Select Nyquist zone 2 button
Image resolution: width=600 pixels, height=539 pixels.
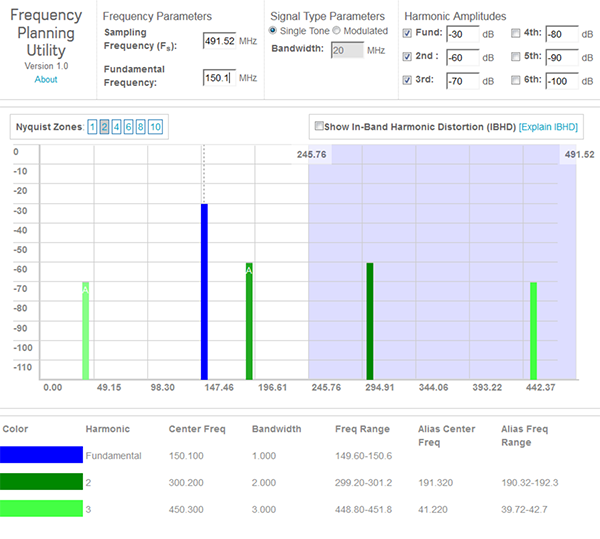tap(104, 127)
